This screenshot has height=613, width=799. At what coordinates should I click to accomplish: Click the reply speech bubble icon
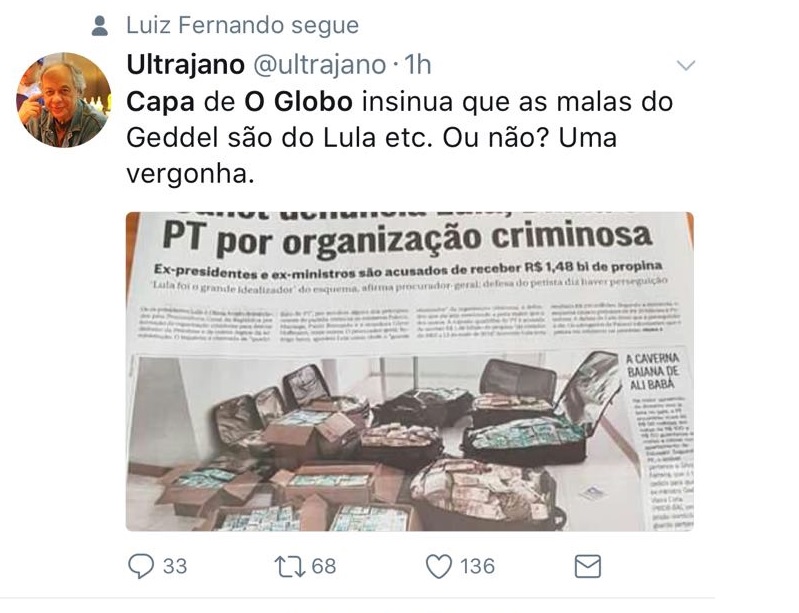[141, 566]
